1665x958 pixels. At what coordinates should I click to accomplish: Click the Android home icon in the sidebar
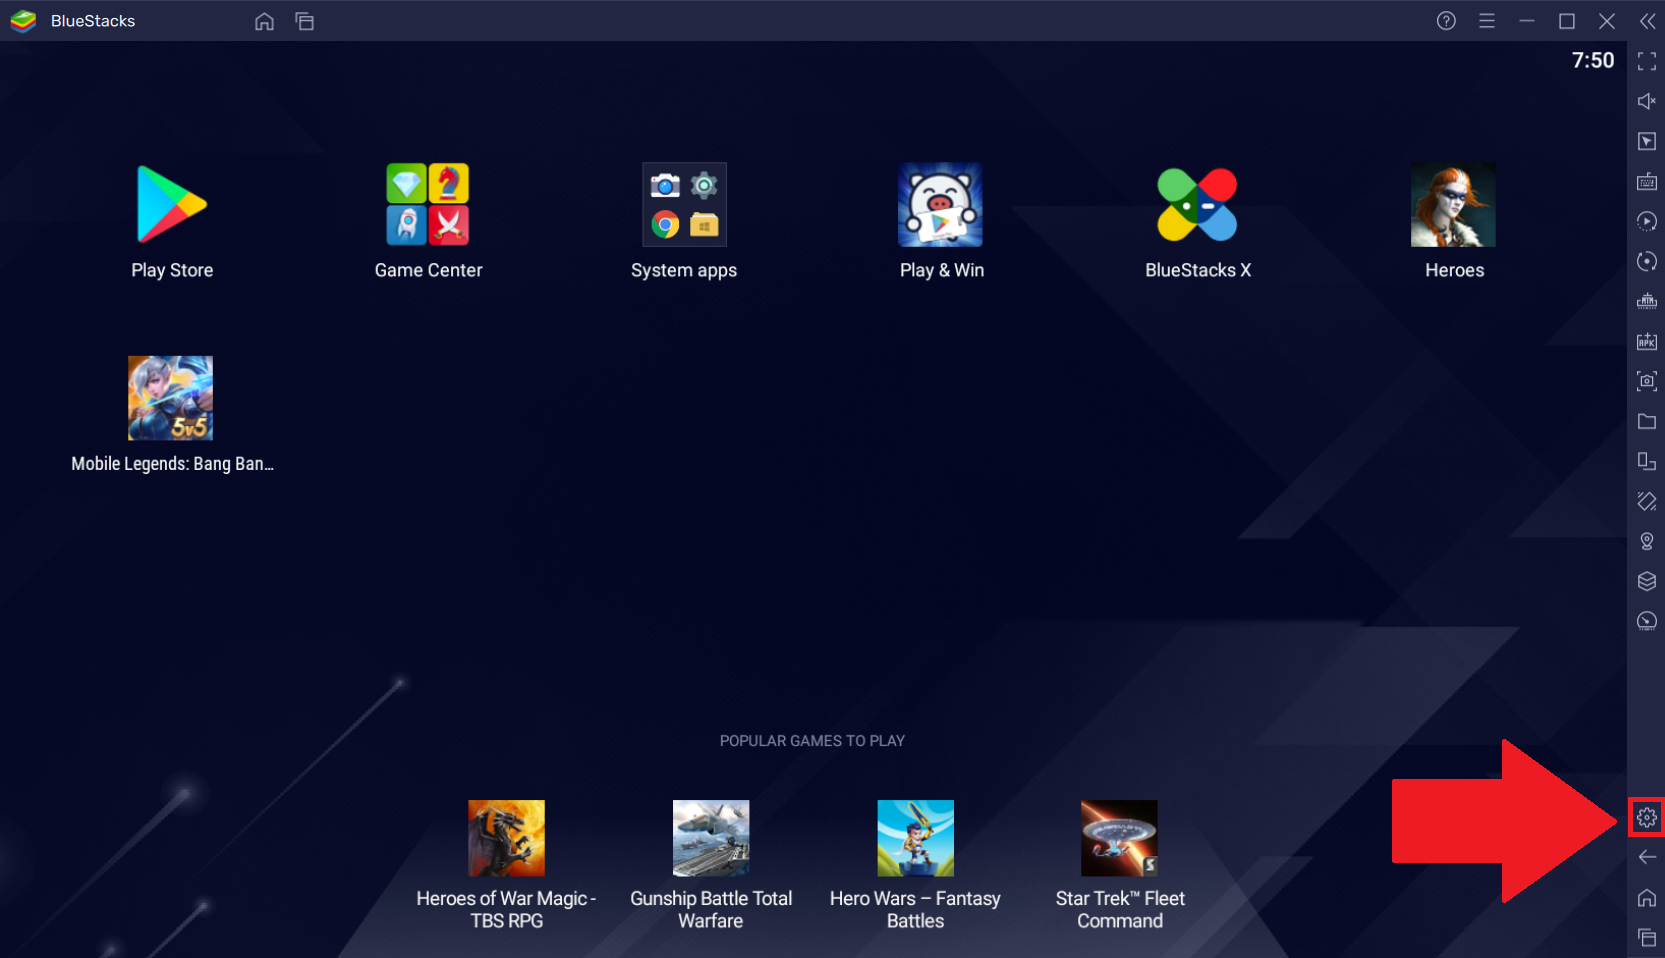(1647, 897)
